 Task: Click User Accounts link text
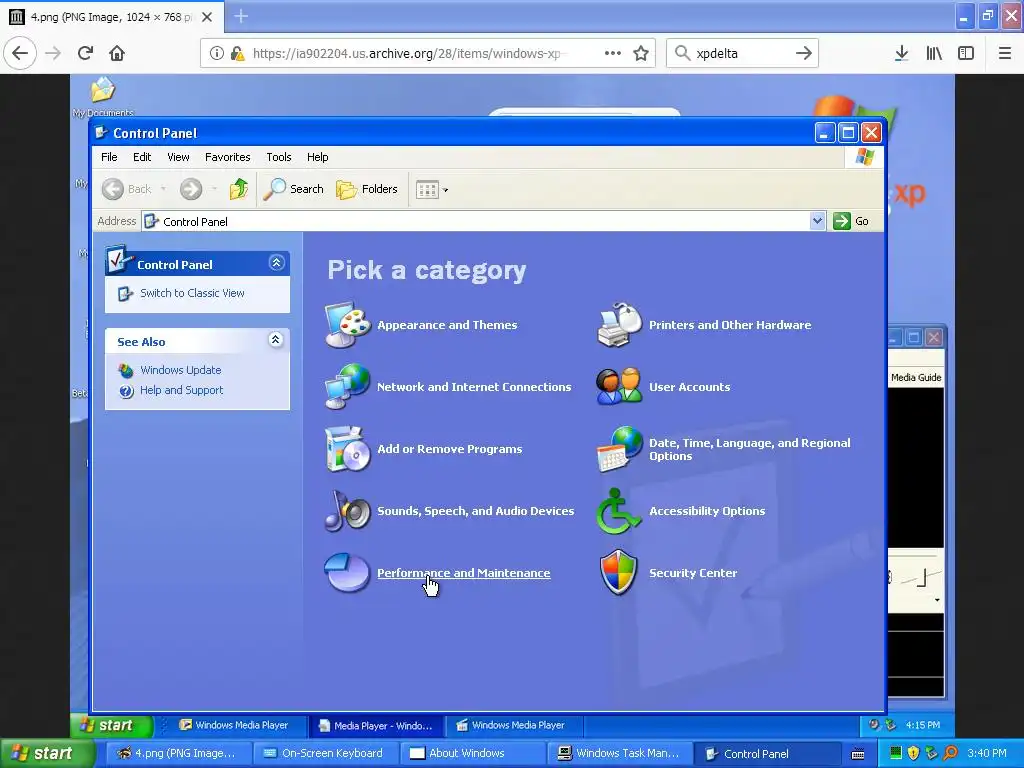pyautogui.click(x=690, y=387)
